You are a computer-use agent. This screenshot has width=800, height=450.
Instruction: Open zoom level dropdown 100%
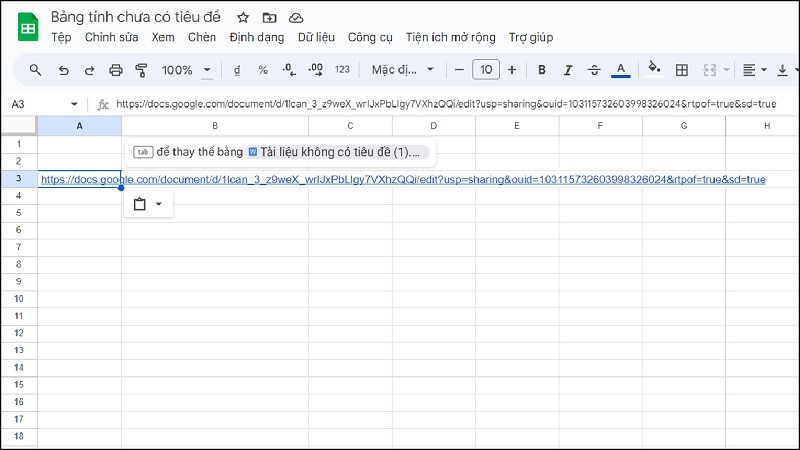coord(187,70)
